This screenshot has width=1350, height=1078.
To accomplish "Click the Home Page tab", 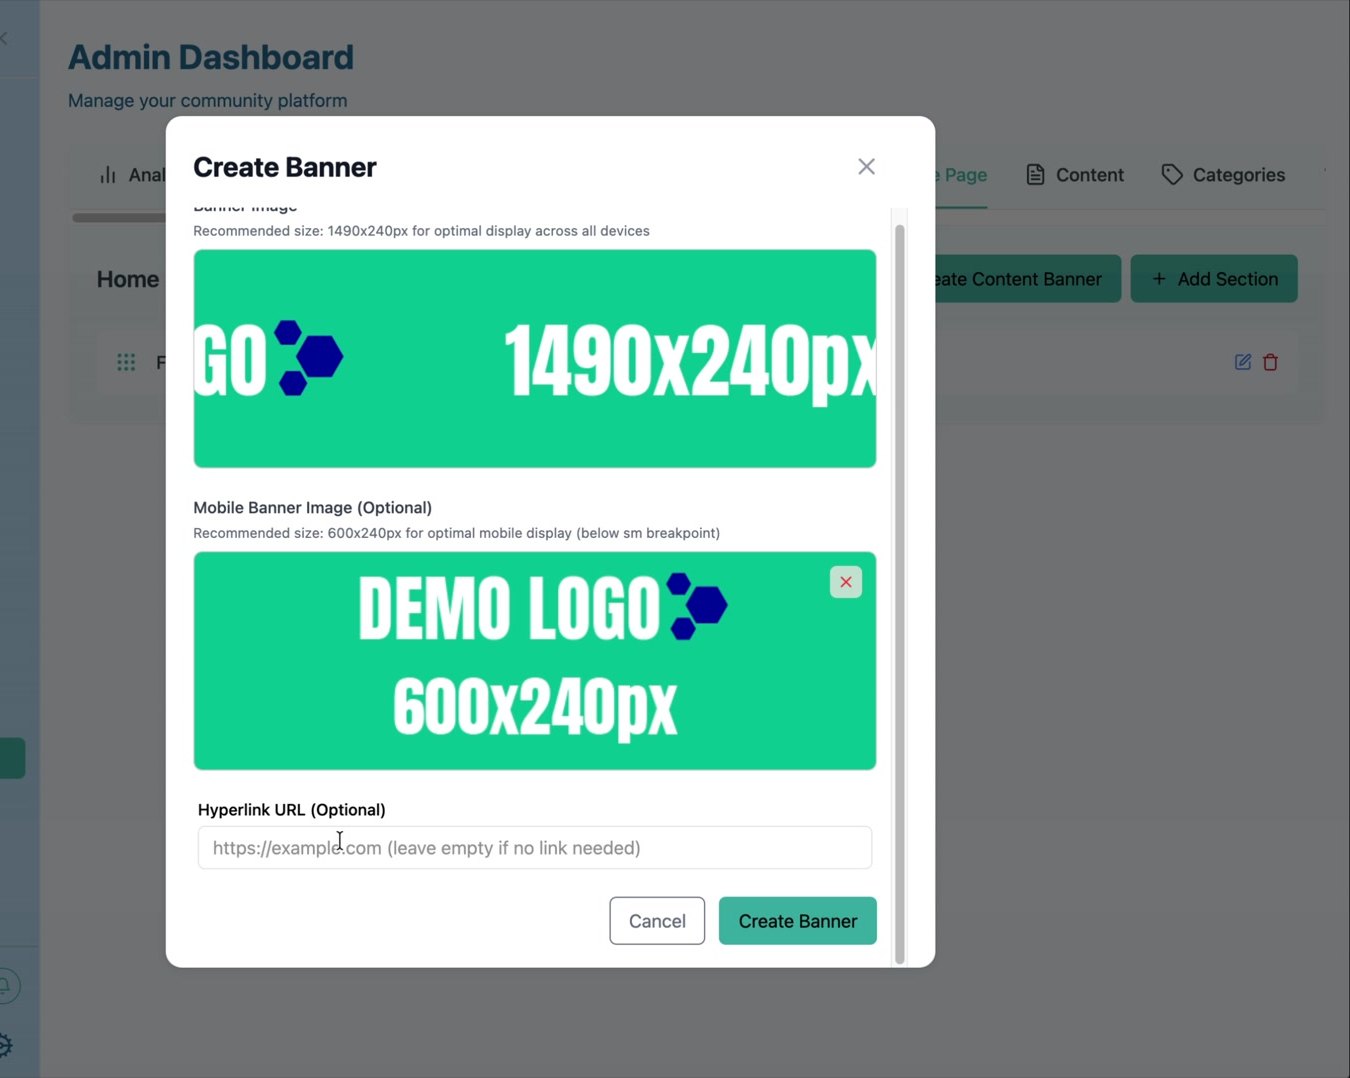I will pos(961,175).
